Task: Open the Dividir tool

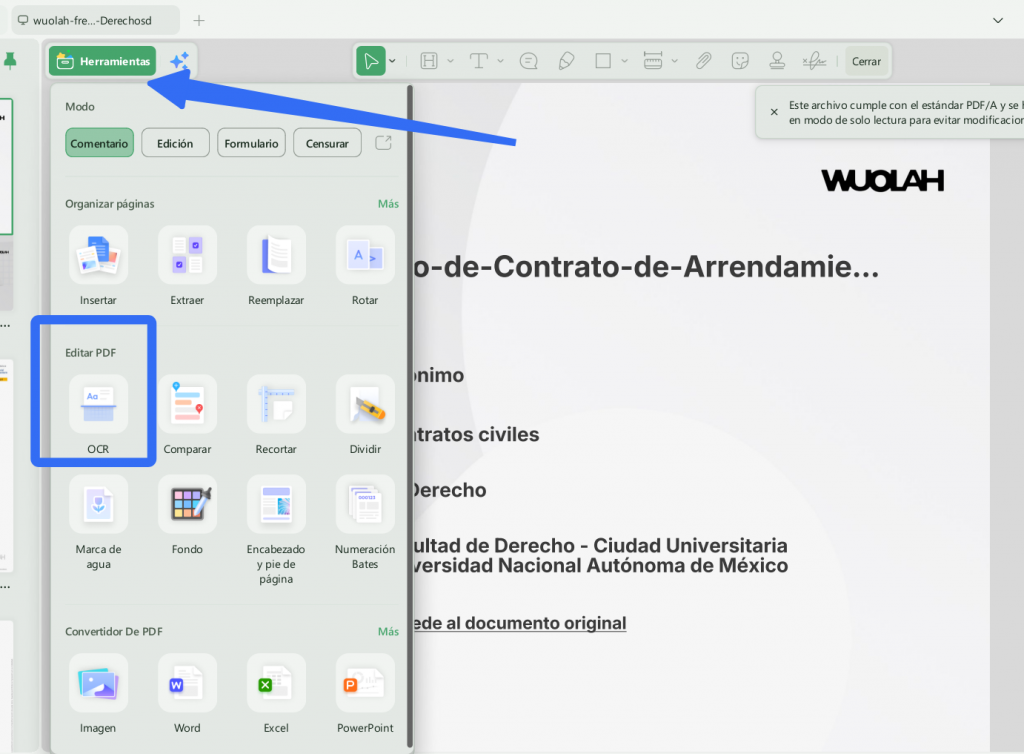Action: [x=365, y=415]
